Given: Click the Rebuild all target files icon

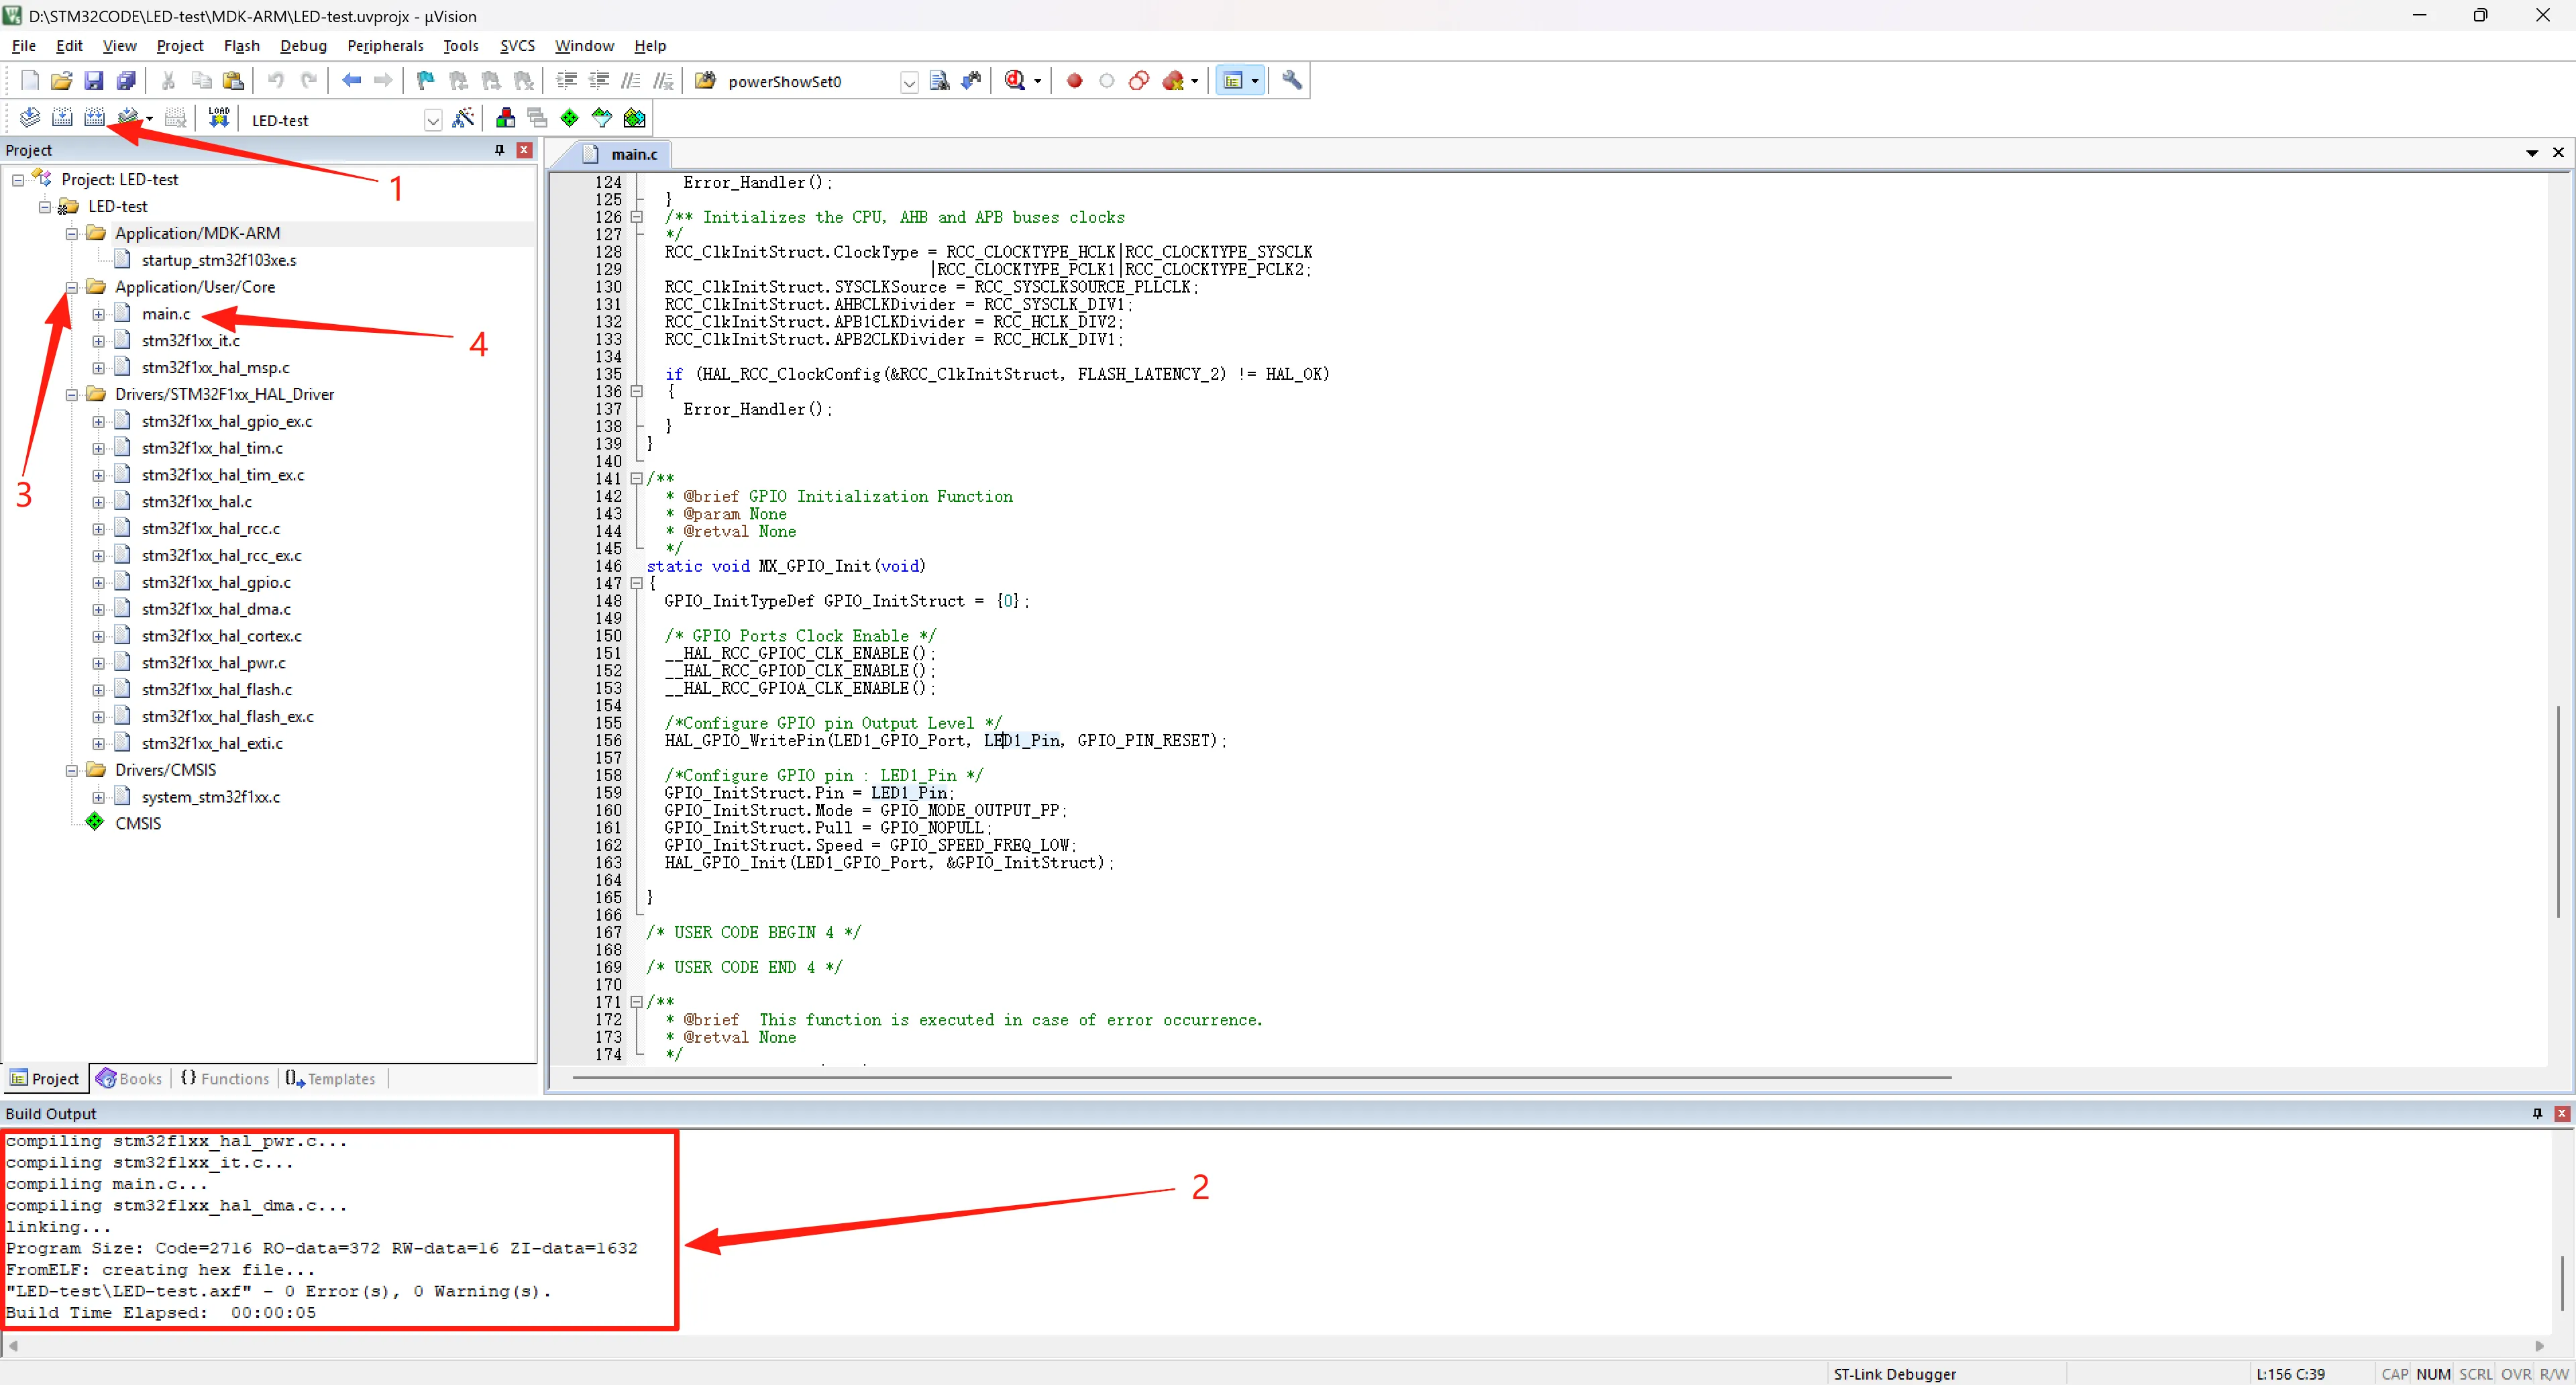Looking at the screenshot, I should [x=94, y=118].
